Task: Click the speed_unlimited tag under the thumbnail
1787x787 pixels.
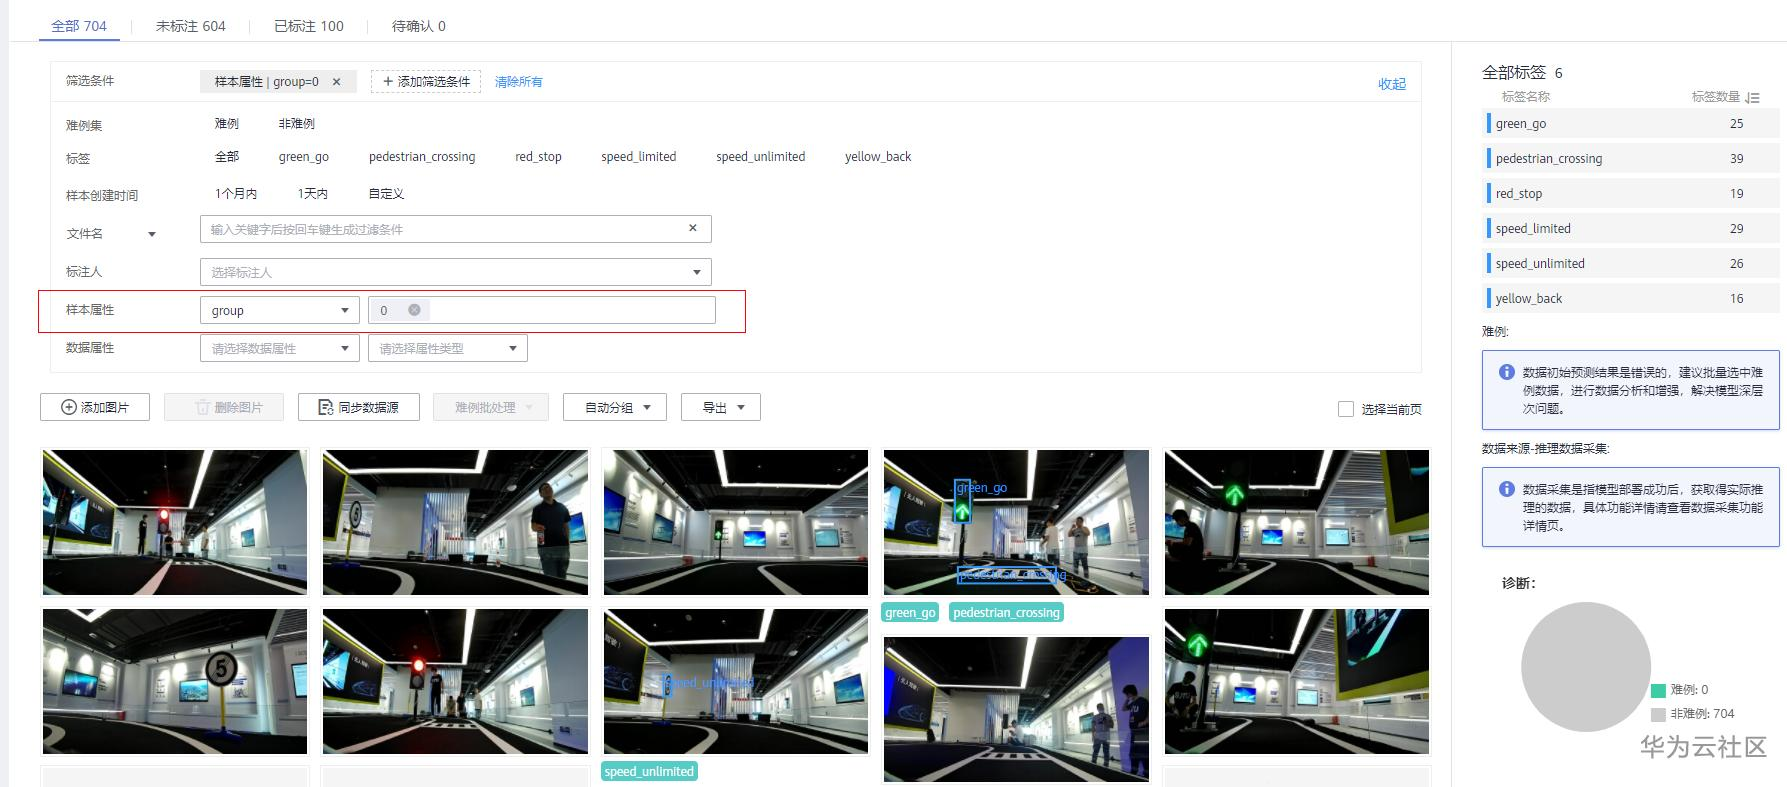Action: [649, 772]
